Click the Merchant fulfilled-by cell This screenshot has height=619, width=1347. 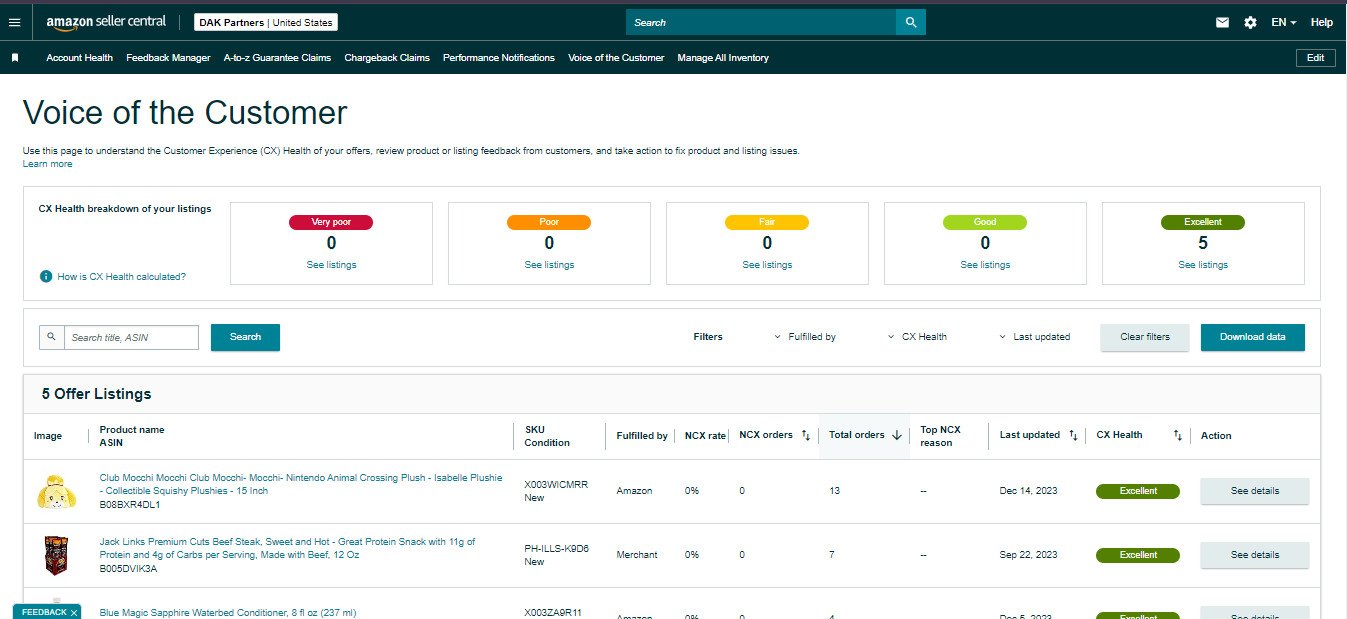point(637,555)
